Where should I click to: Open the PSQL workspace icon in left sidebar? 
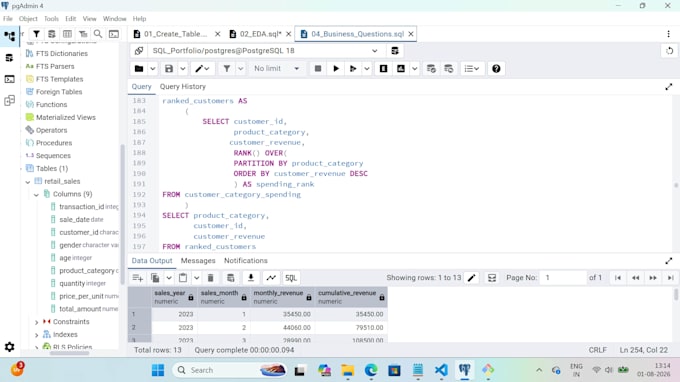pos(10,79)
